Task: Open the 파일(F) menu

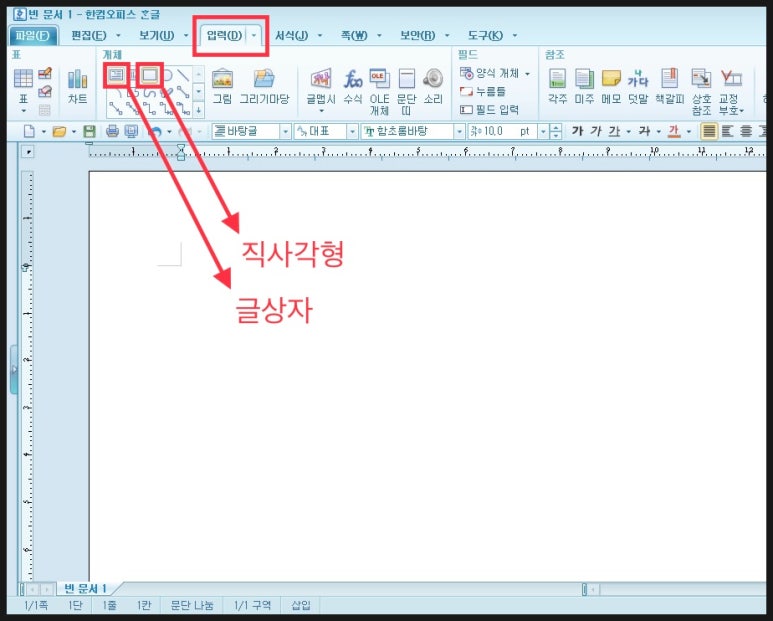Action: coord(33,35)
